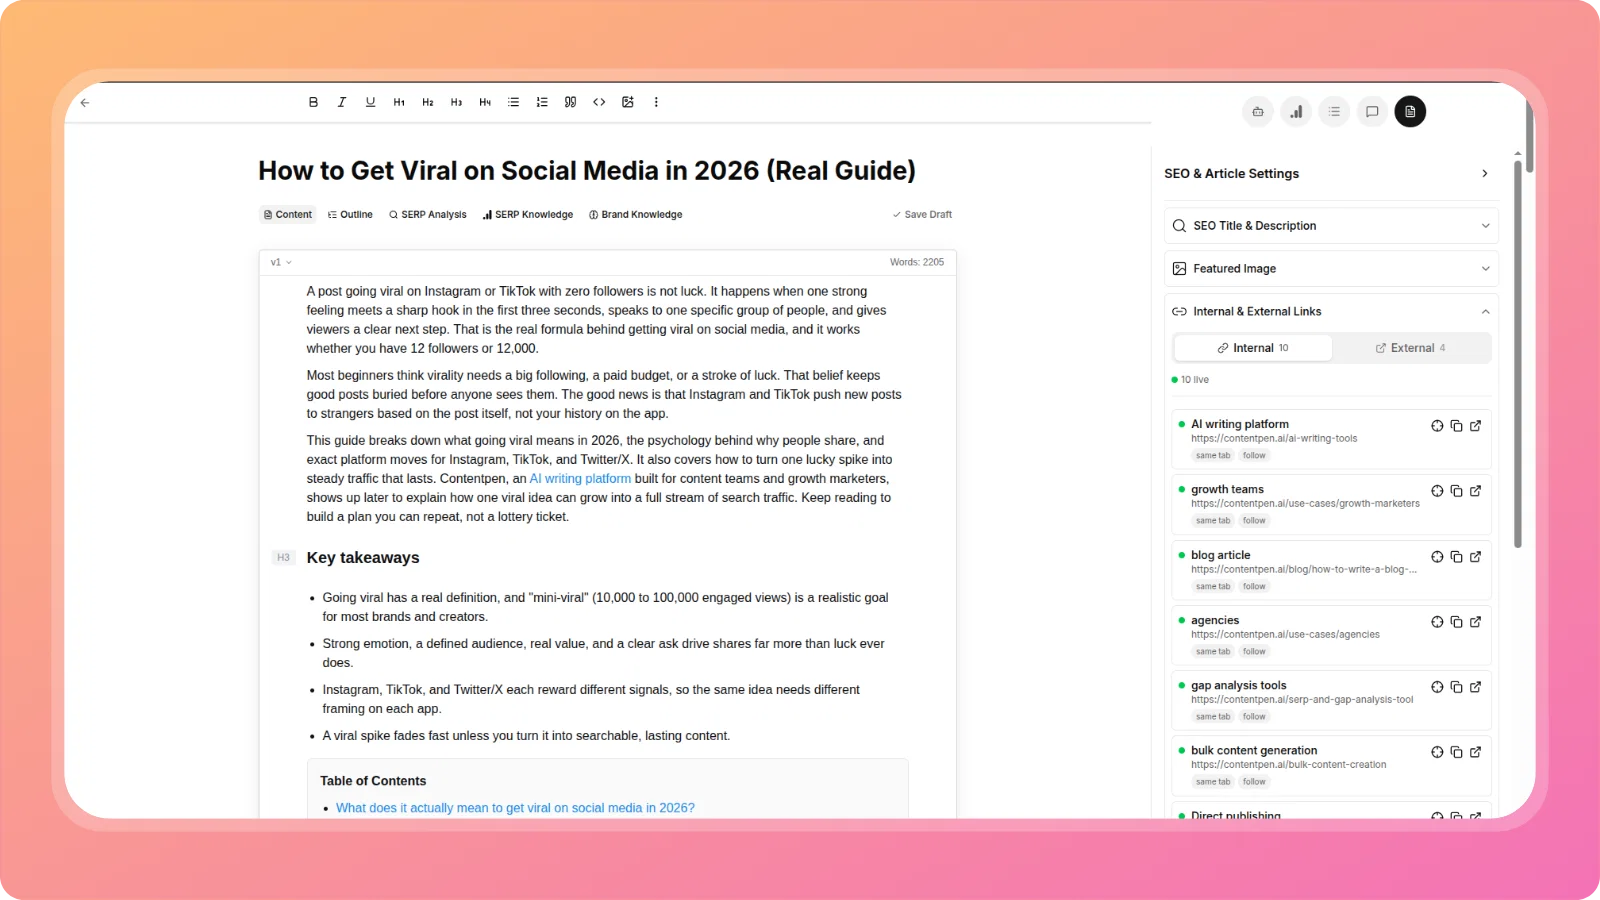The width and height of the screenshot is (1600, 900).
Task: Click Save Draft
Action: 922,215
